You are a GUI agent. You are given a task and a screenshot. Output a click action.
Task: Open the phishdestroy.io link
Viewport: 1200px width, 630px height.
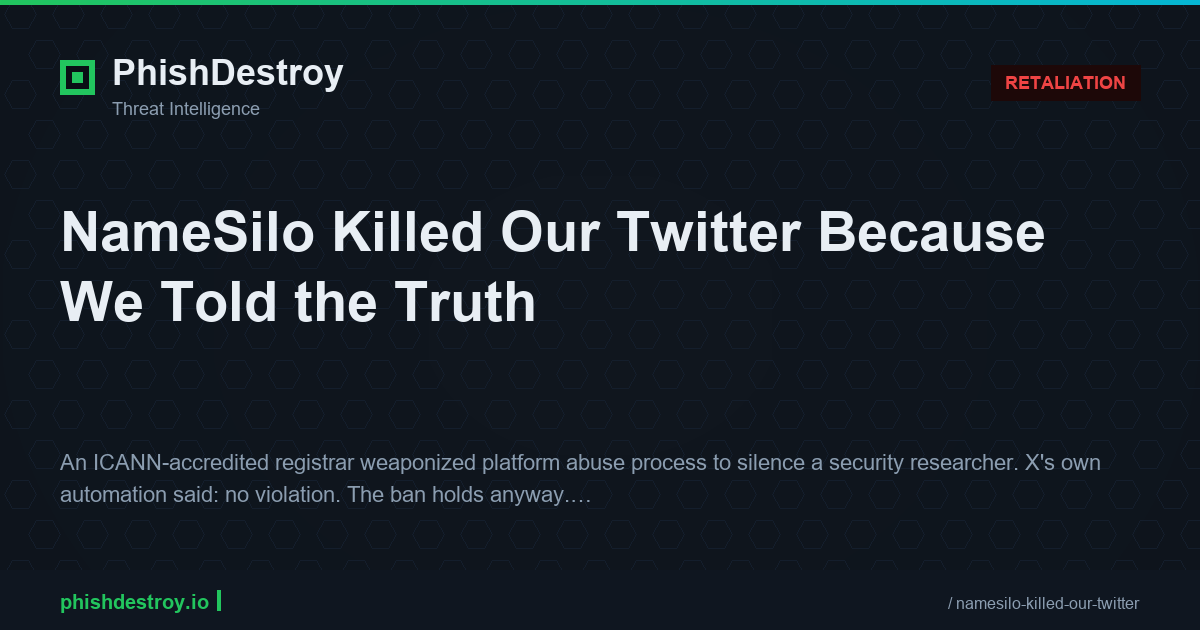(x=134, y=602)
